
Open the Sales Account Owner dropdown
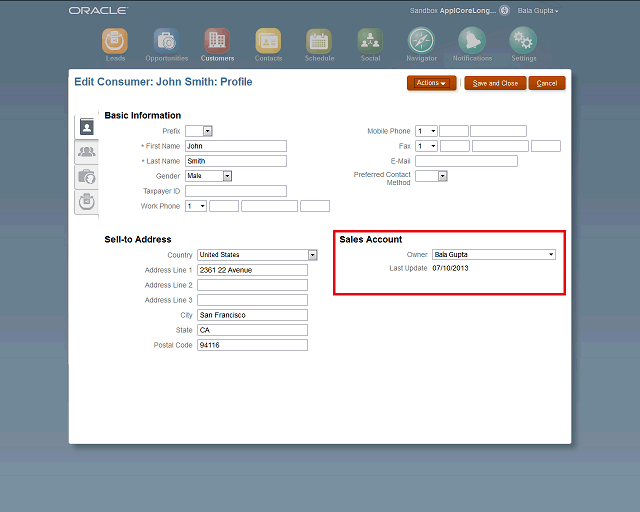pyautogui.click(x=494, y=254)
